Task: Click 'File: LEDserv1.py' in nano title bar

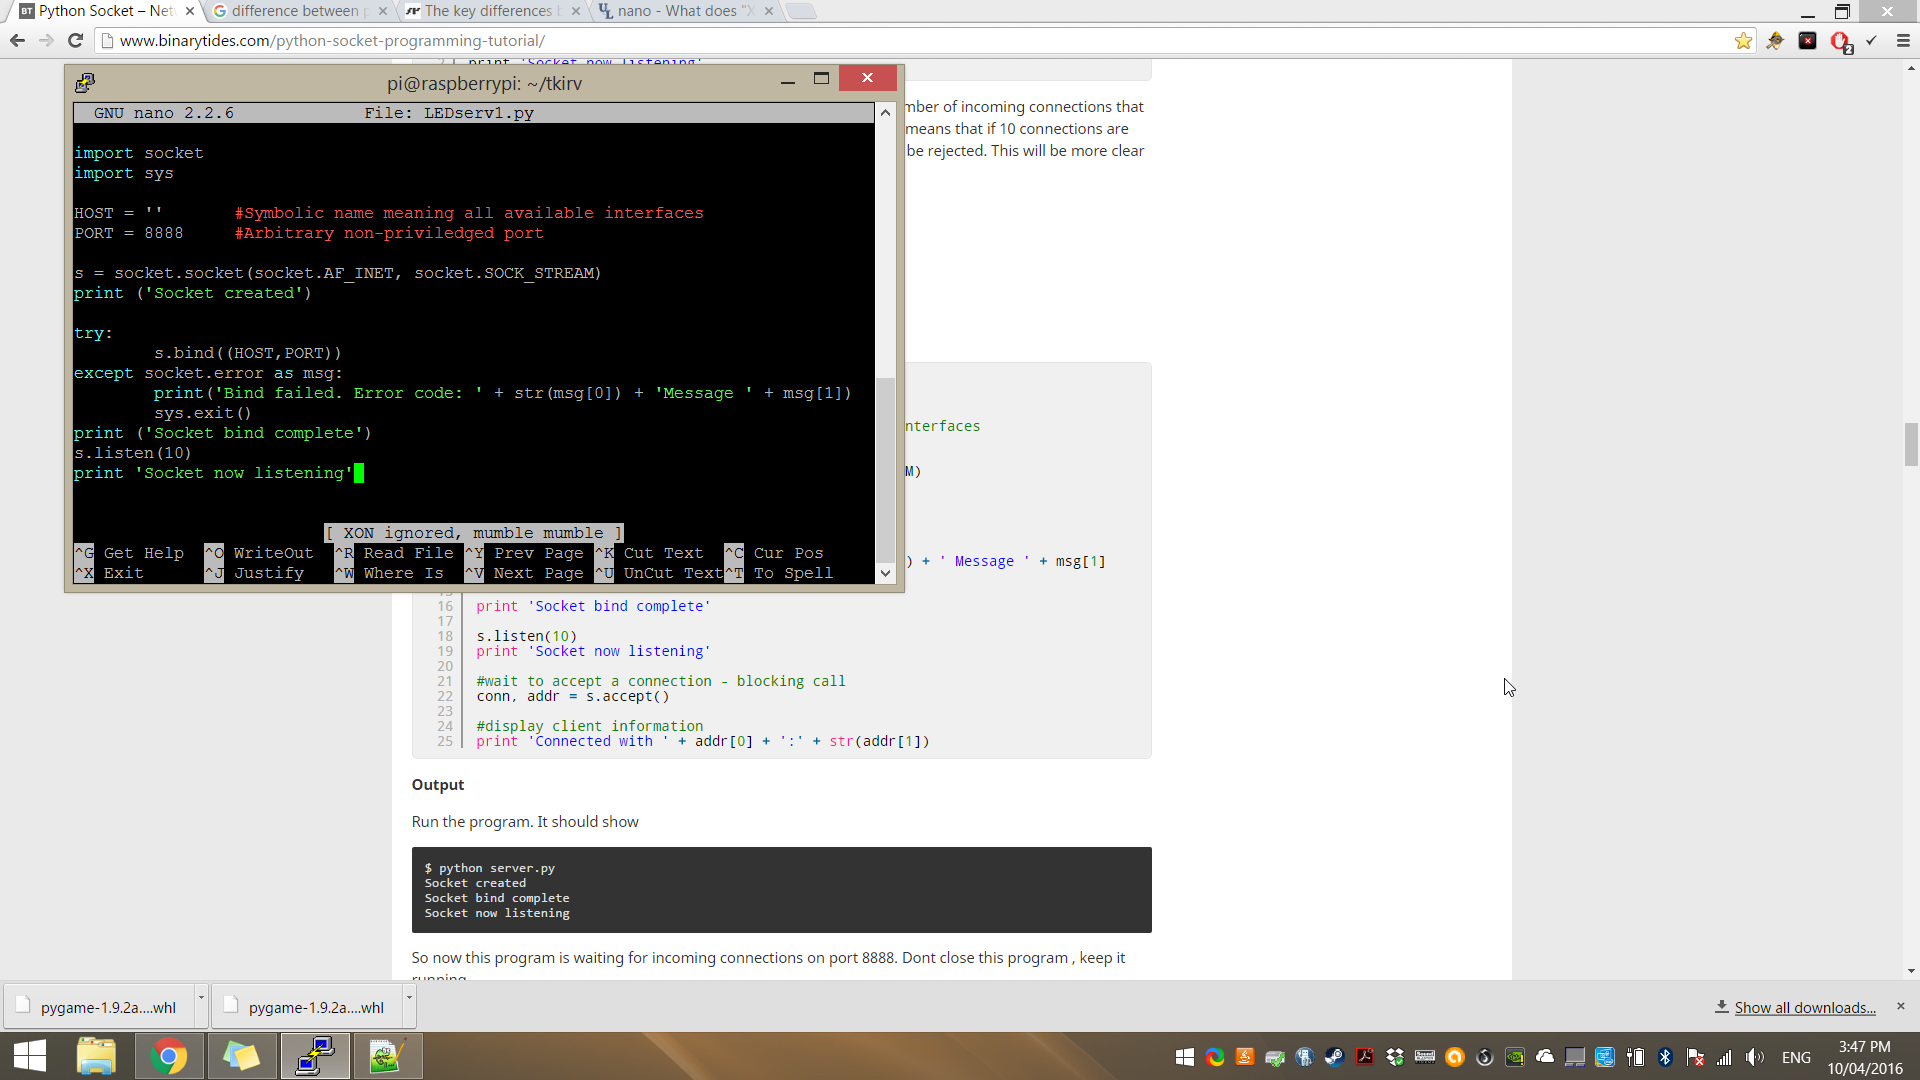Action: click(448, 113)
